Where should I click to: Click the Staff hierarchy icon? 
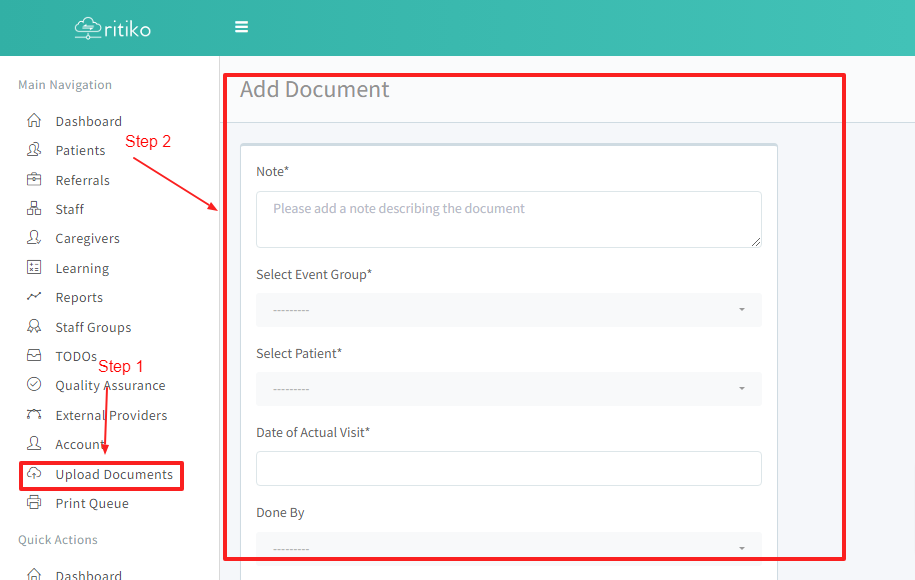click(x=34, y=209)
